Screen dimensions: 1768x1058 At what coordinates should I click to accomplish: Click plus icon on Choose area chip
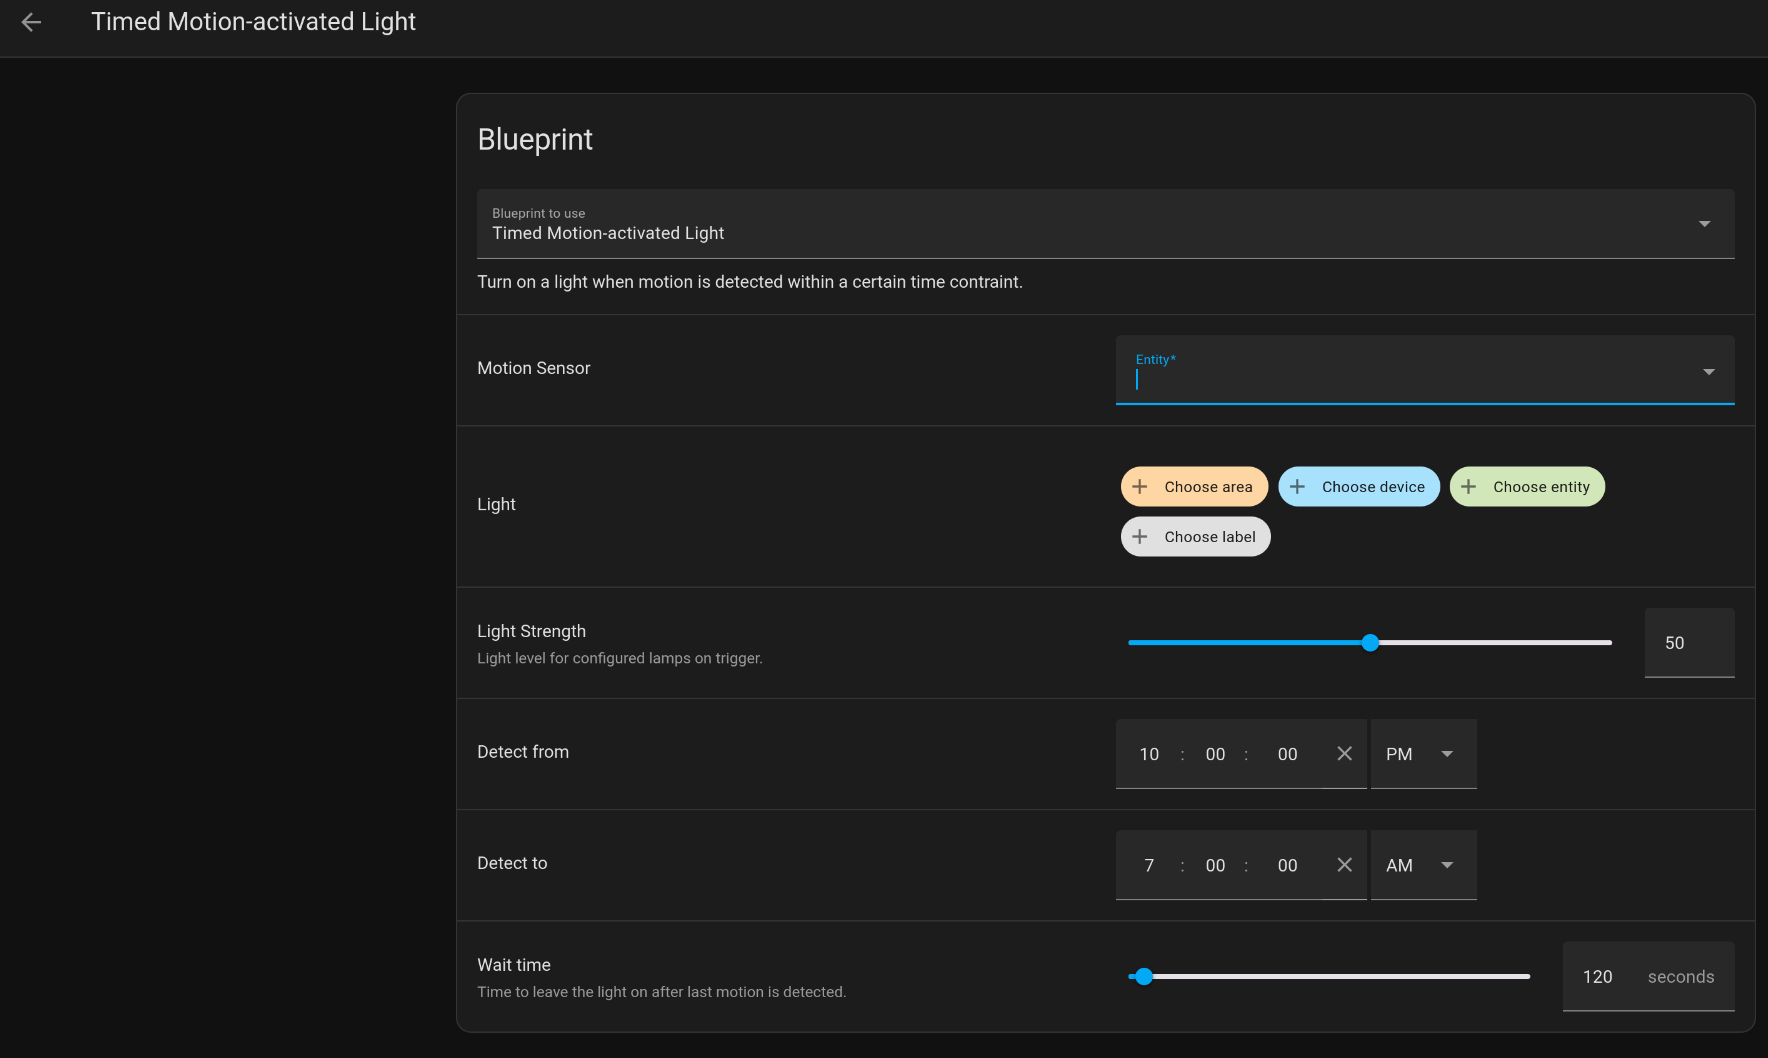1140,487
